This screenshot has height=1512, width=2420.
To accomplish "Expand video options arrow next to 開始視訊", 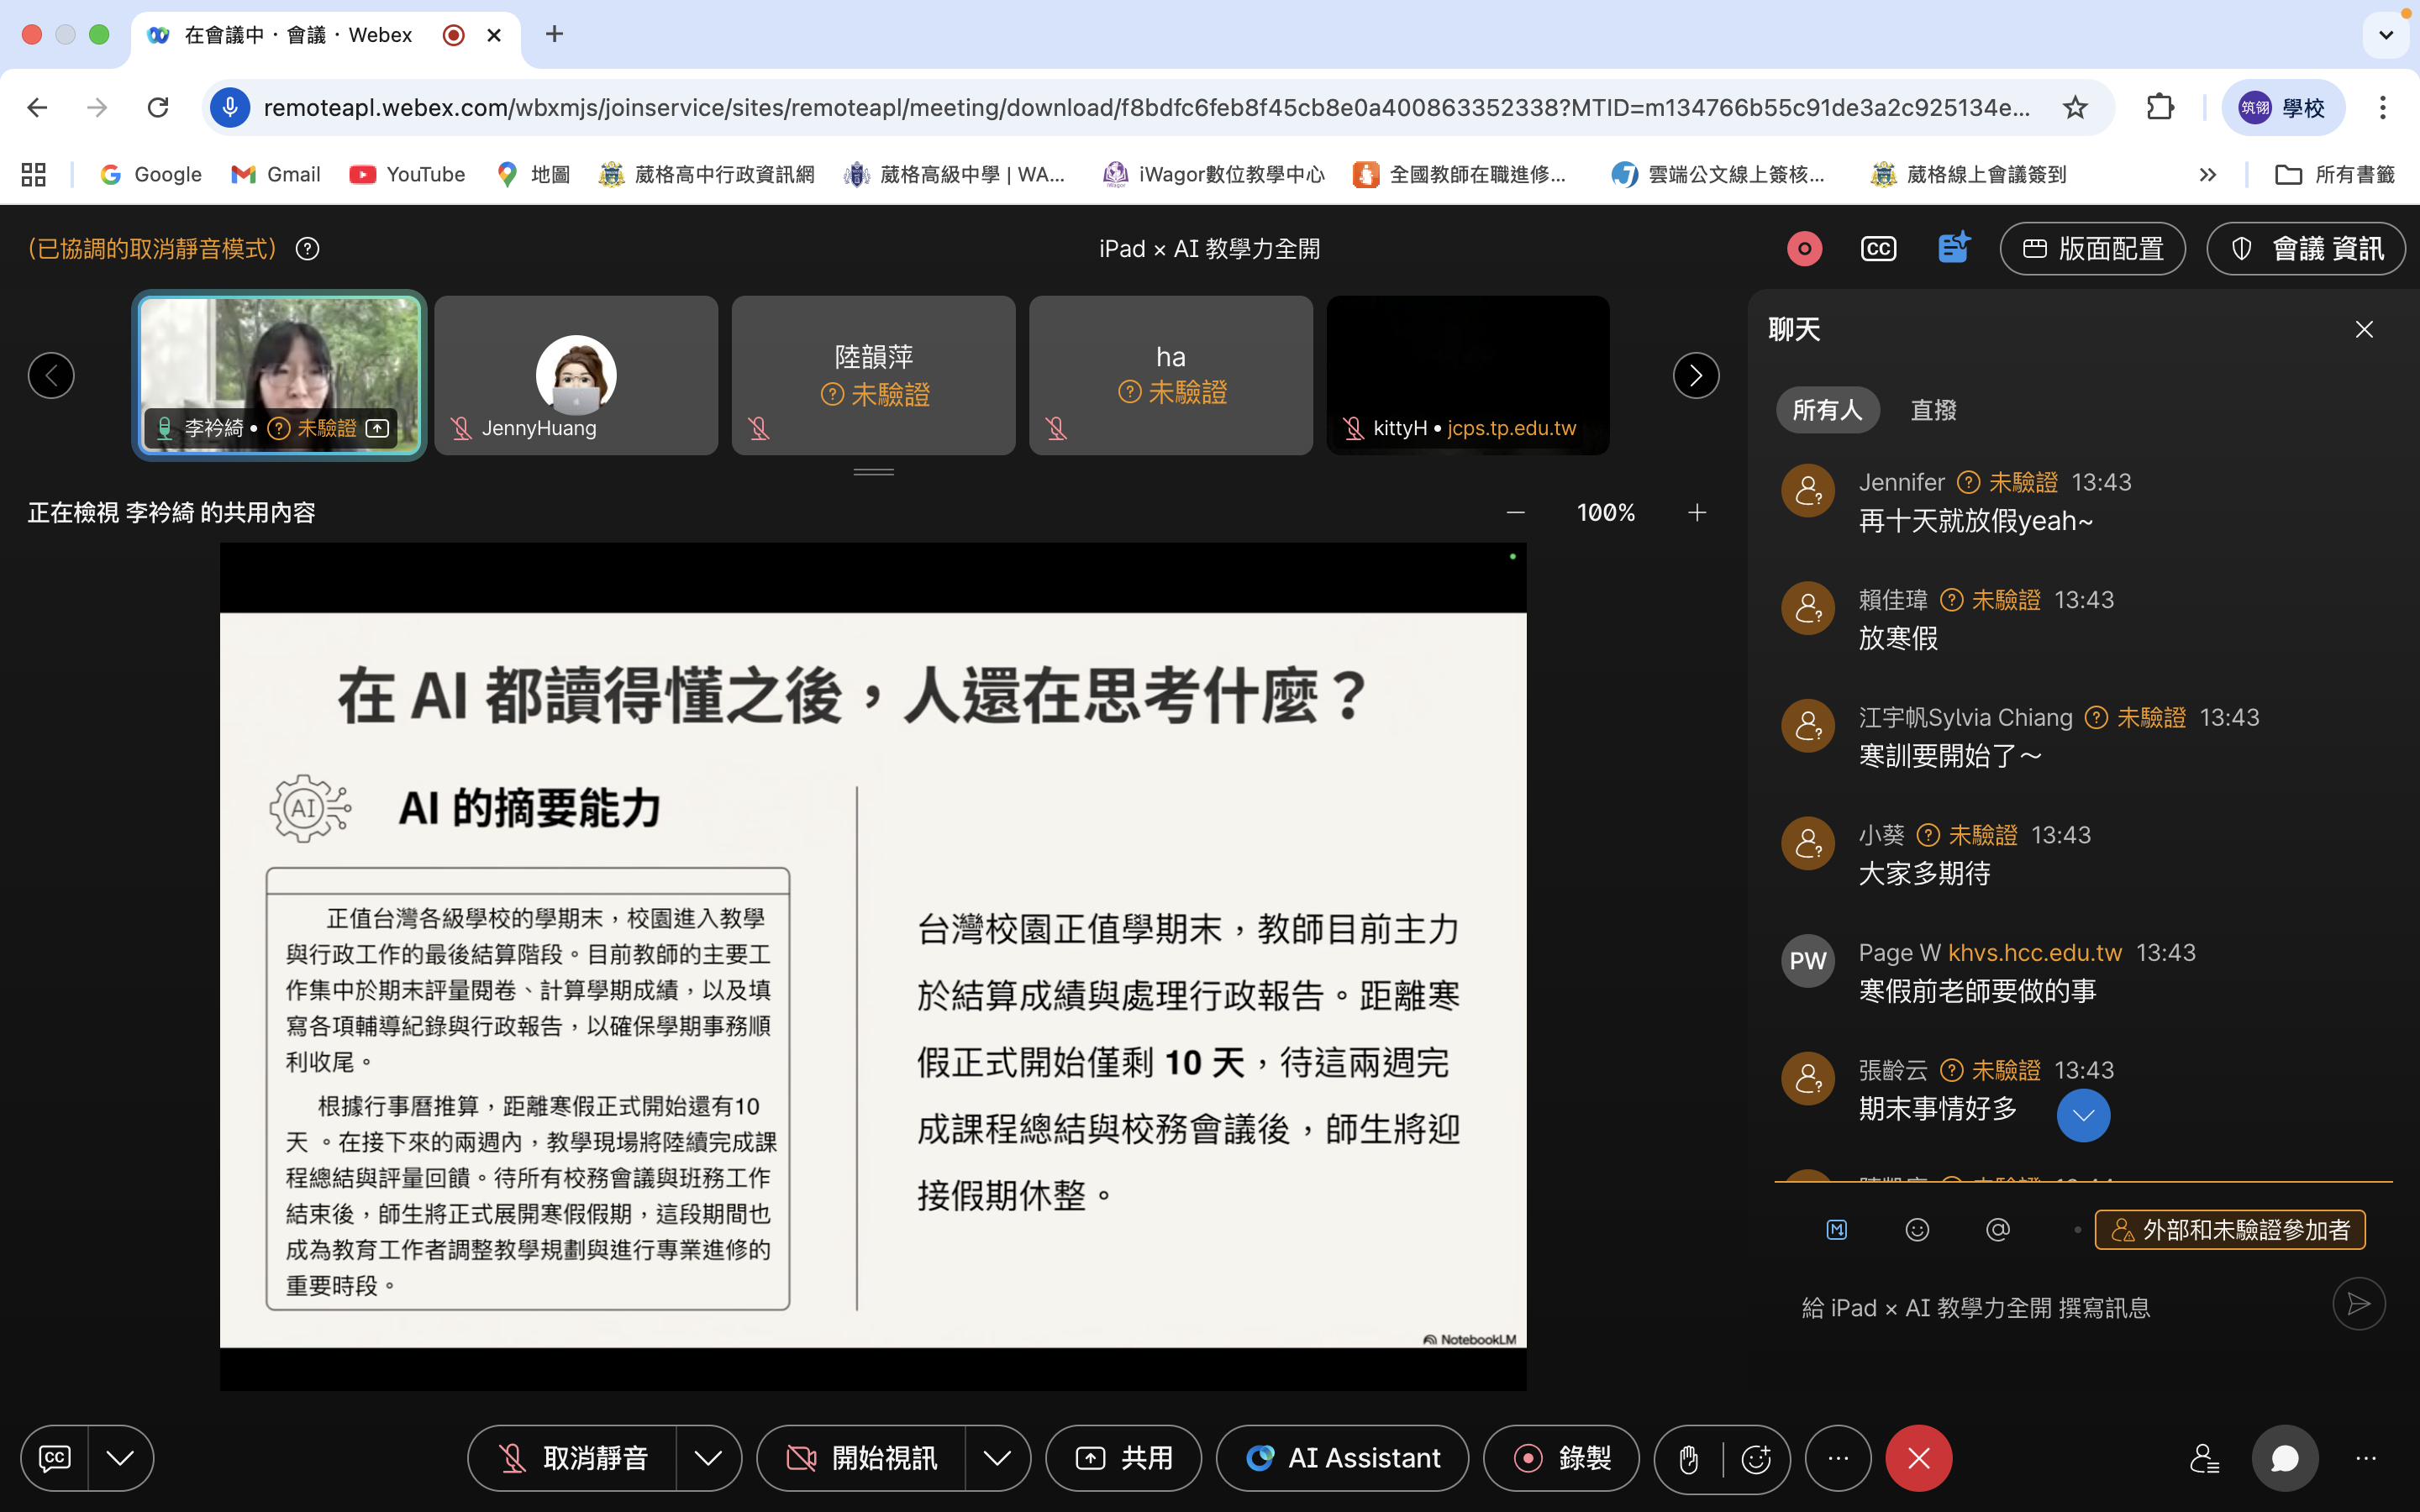I will coord(996,1459).
